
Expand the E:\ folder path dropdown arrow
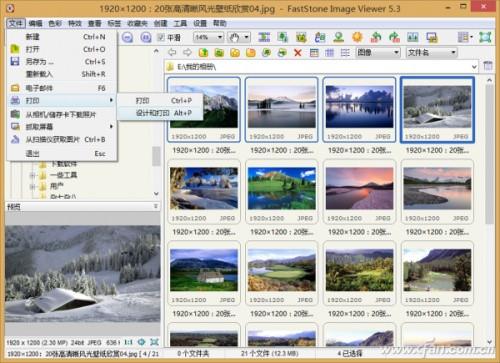[474, 67]
